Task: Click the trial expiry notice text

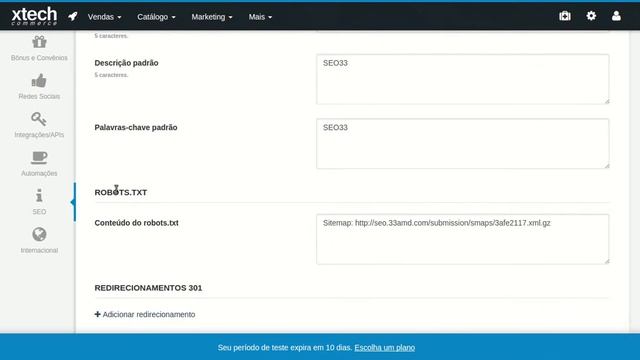Action: (x=284, y=348)
